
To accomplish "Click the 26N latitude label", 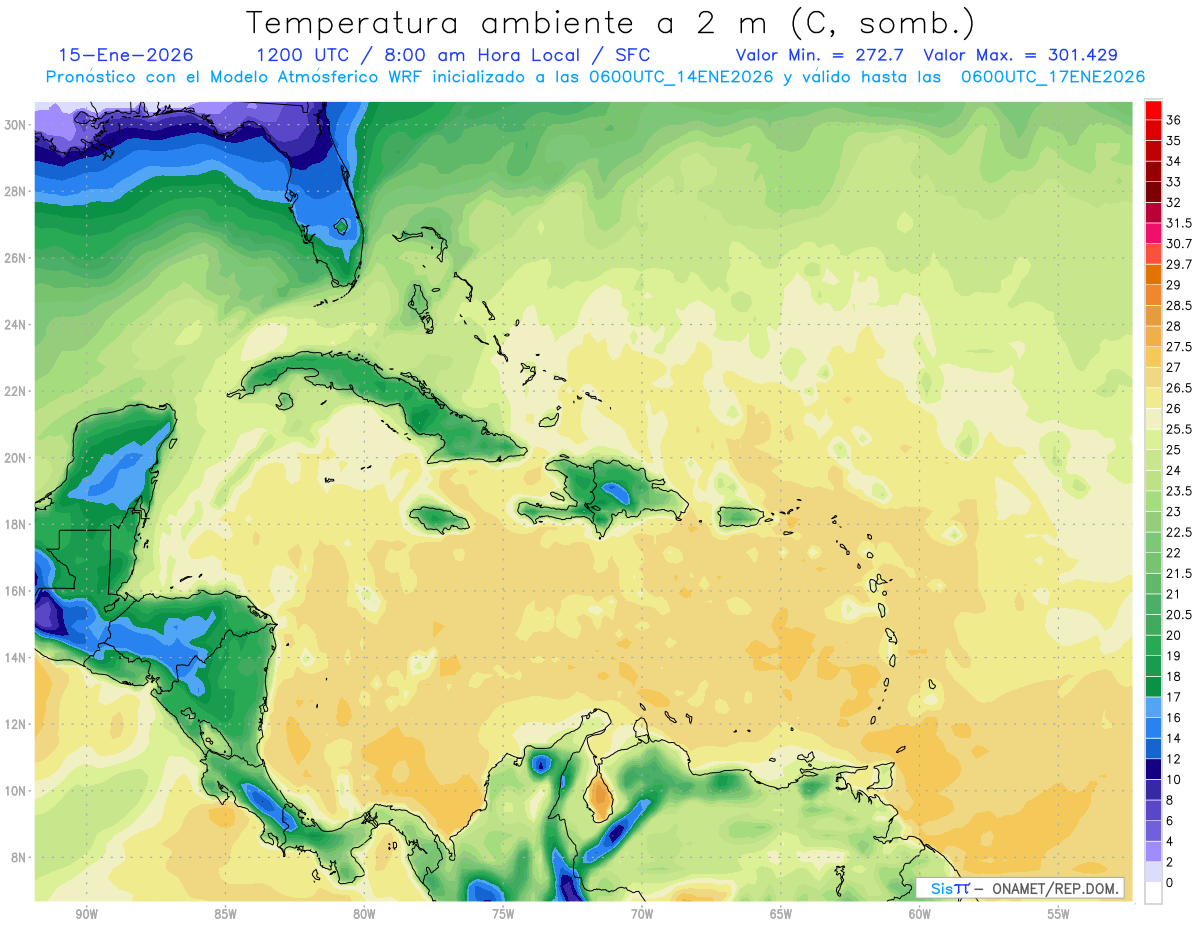I will tap(17, 258).
